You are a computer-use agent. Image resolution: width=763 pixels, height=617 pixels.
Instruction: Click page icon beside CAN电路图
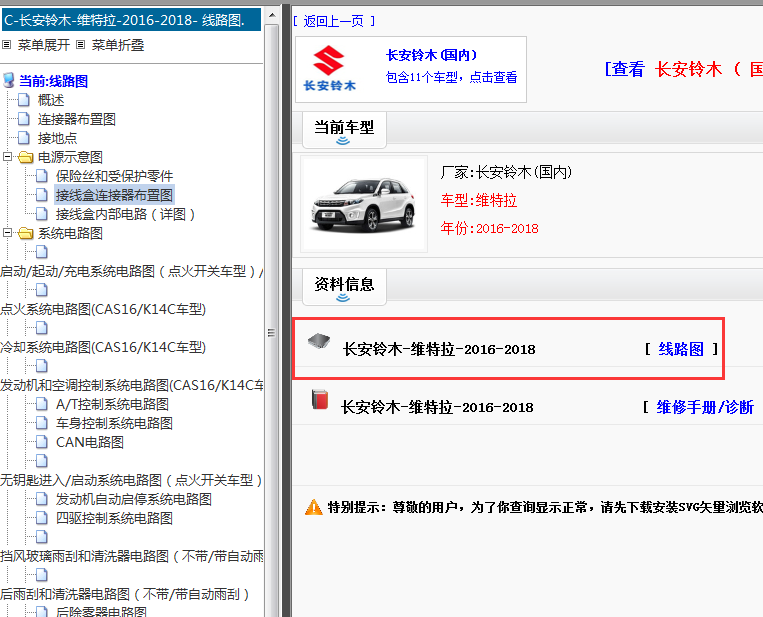point(42,442)
